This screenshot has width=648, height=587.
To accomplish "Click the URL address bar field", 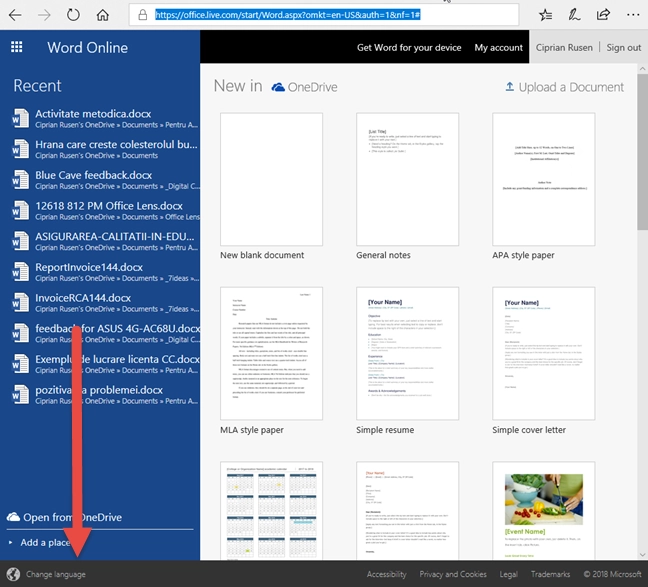I will (324, 15).
